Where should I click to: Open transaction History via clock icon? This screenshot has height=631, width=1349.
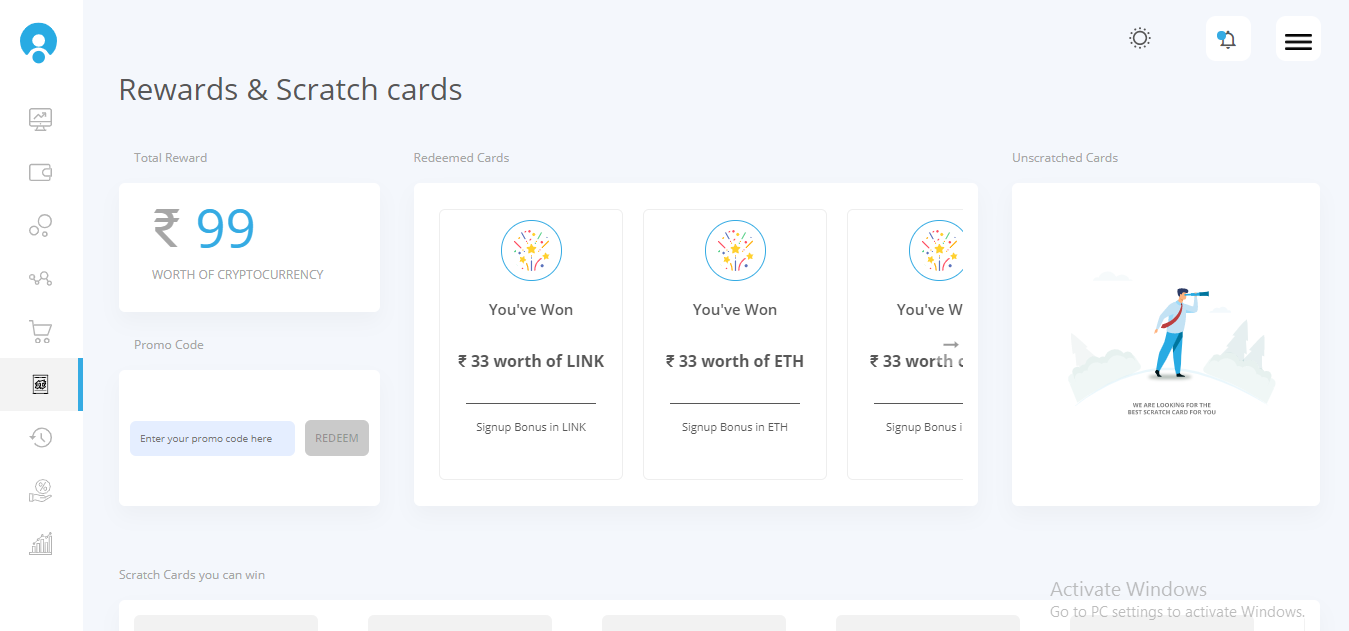click(40, 437)
